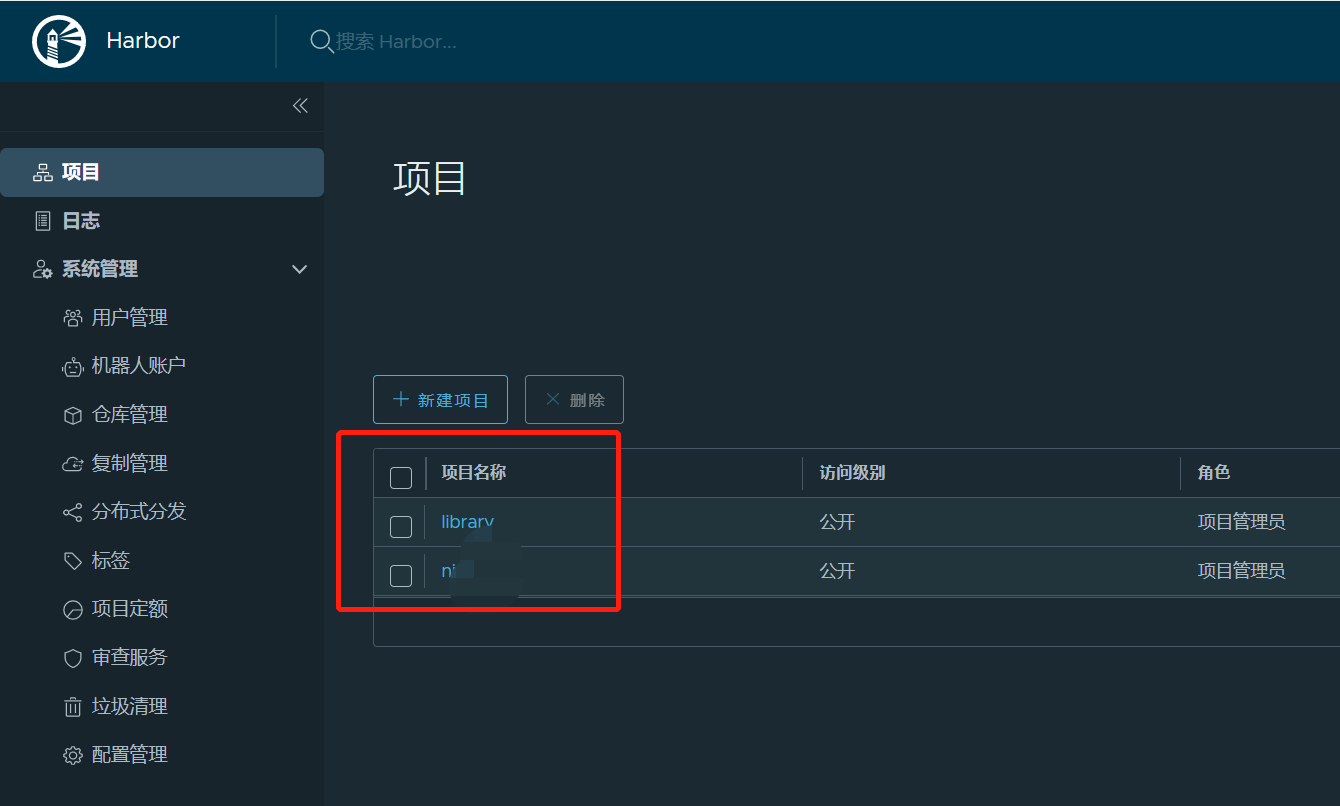Click the 垃圾清理 garbage collection icon
The image size is (1340, 806).
[73, 706]
